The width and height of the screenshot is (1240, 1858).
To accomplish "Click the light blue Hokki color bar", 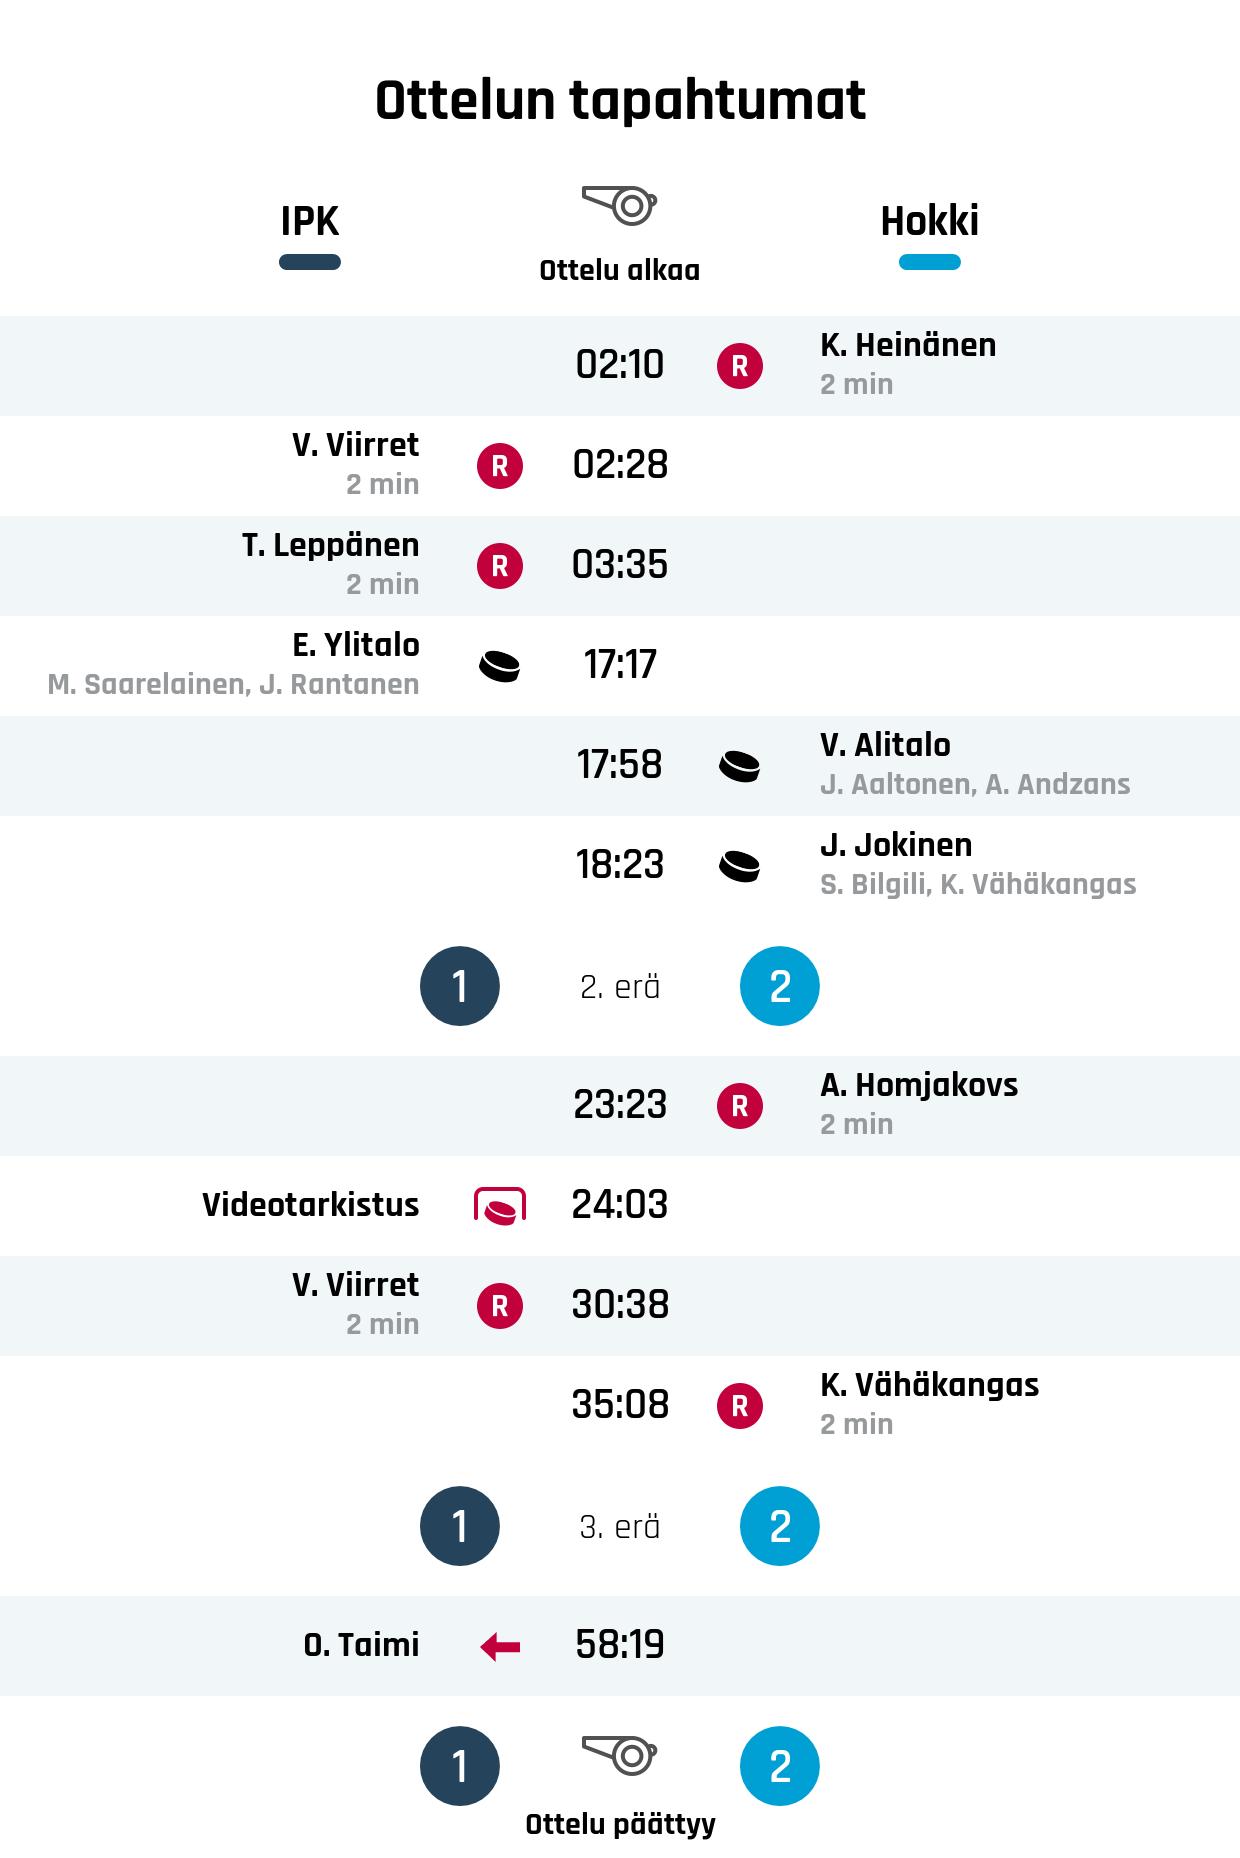I will click(929, 263).
